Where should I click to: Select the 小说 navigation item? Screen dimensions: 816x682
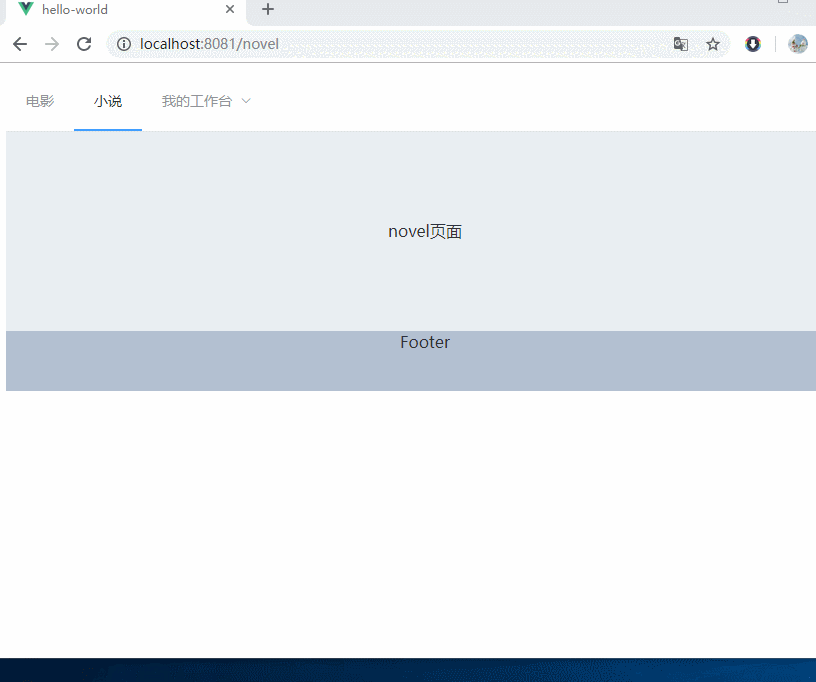108,101
